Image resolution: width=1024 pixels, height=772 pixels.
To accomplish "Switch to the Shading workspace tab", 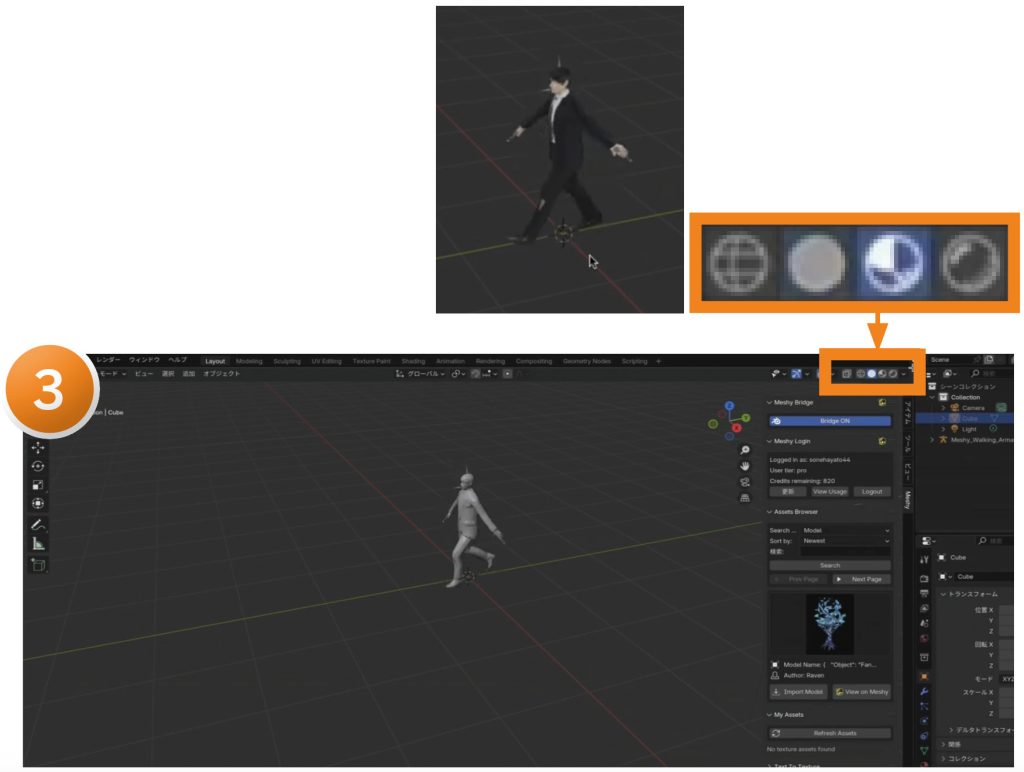I will click(413, 361).
